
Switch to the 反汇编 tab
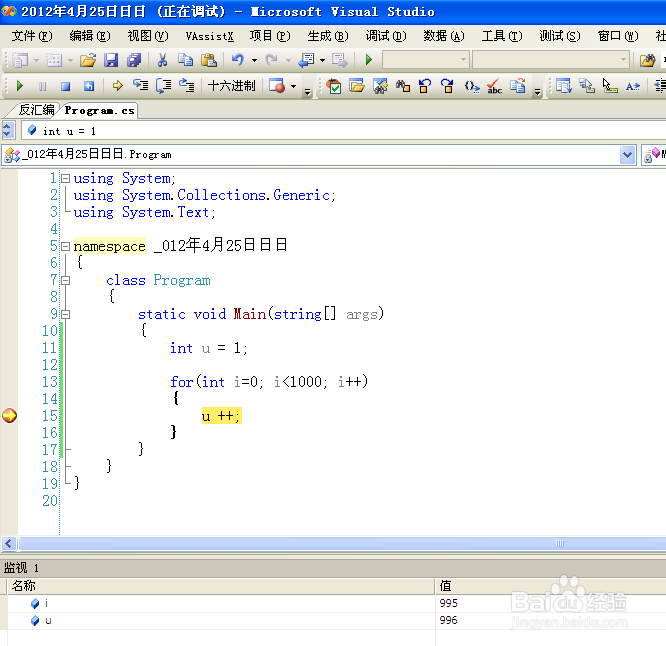(37, 110)
